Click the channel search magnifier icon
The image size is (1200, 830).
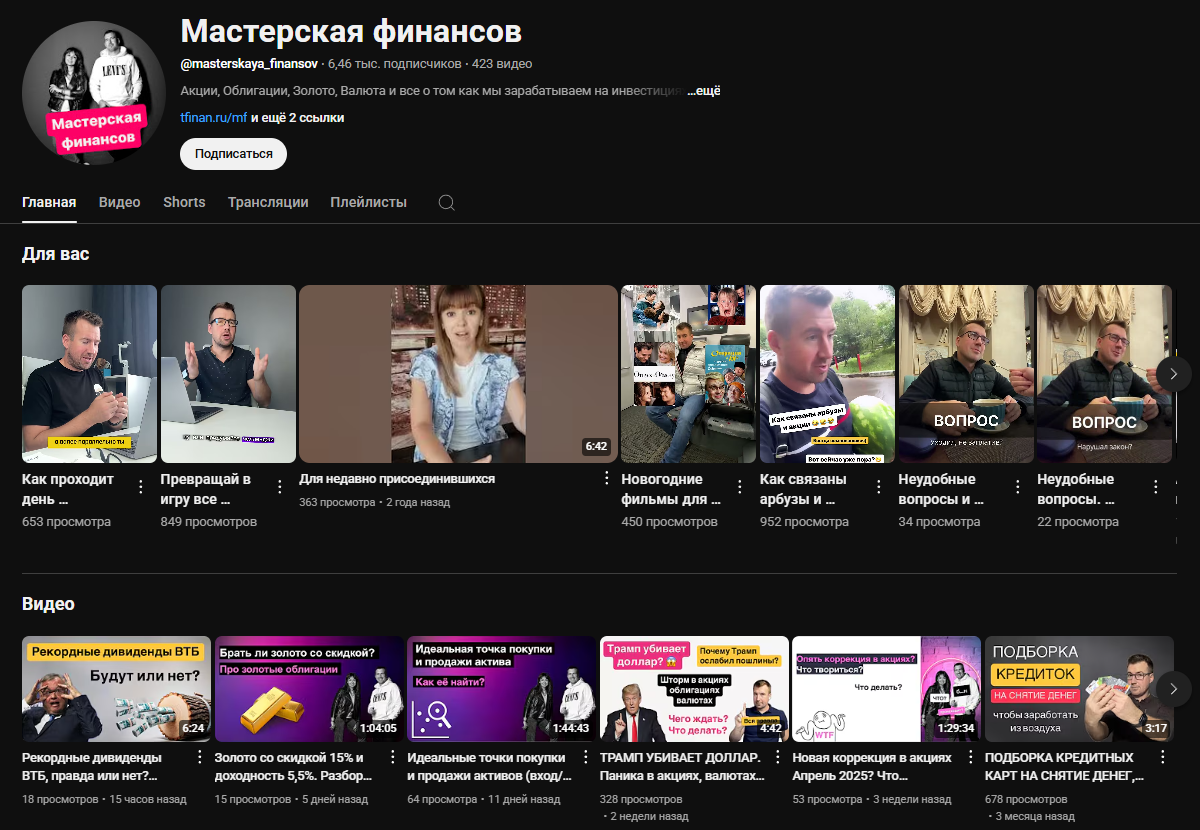point(447,202)
